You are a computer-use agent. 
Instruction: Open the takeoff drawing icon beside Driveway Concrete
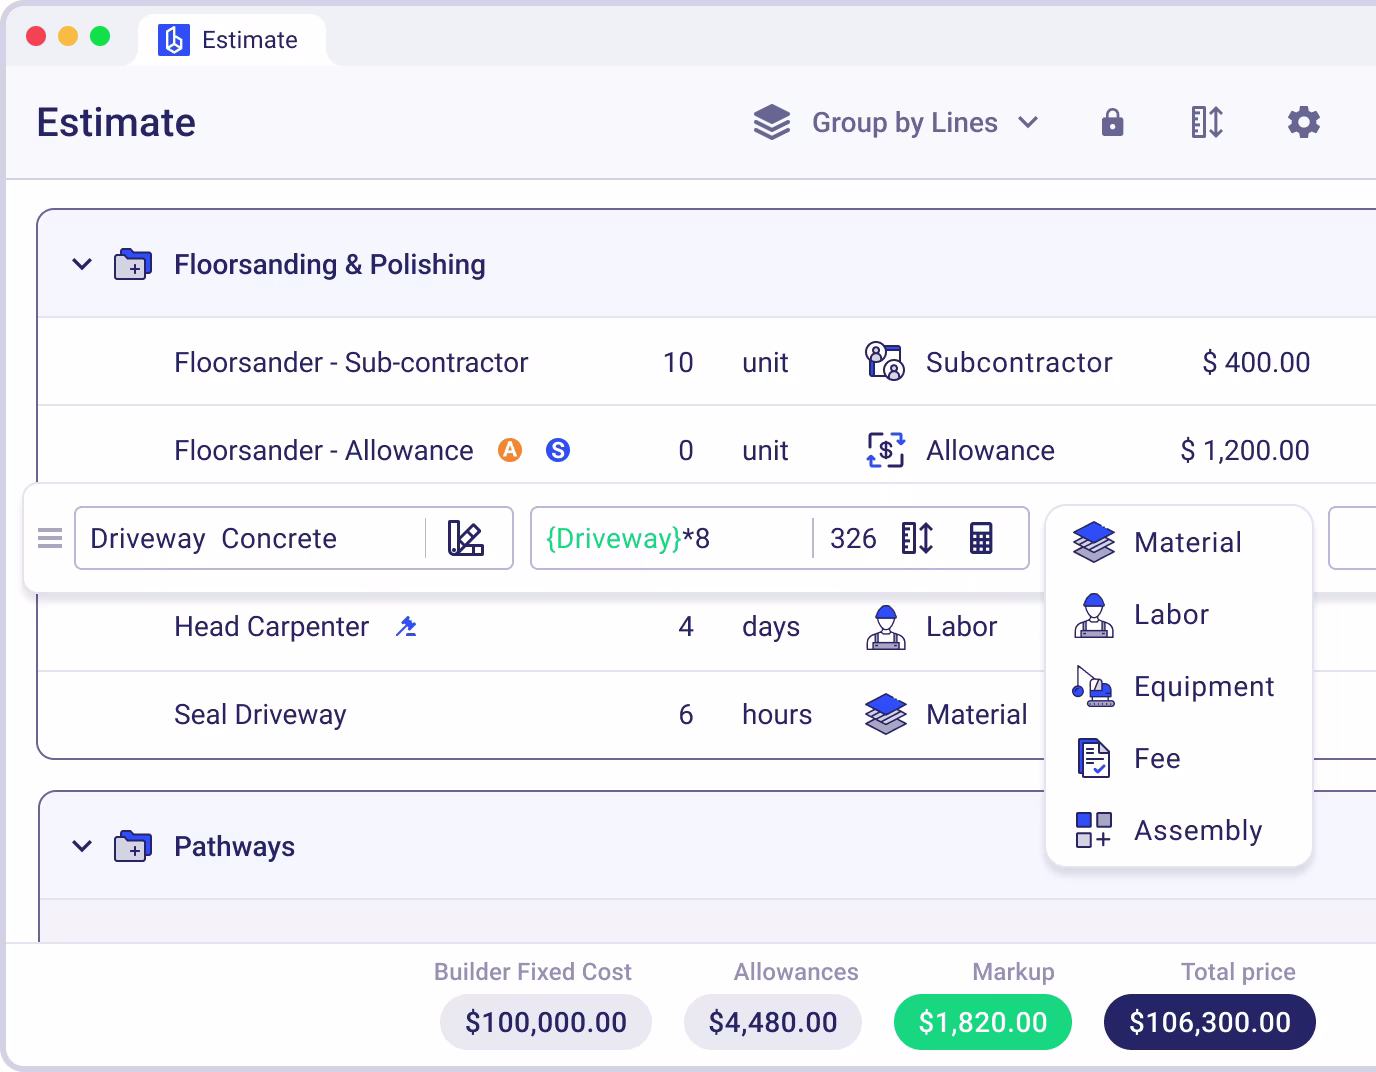pos(466,538)
